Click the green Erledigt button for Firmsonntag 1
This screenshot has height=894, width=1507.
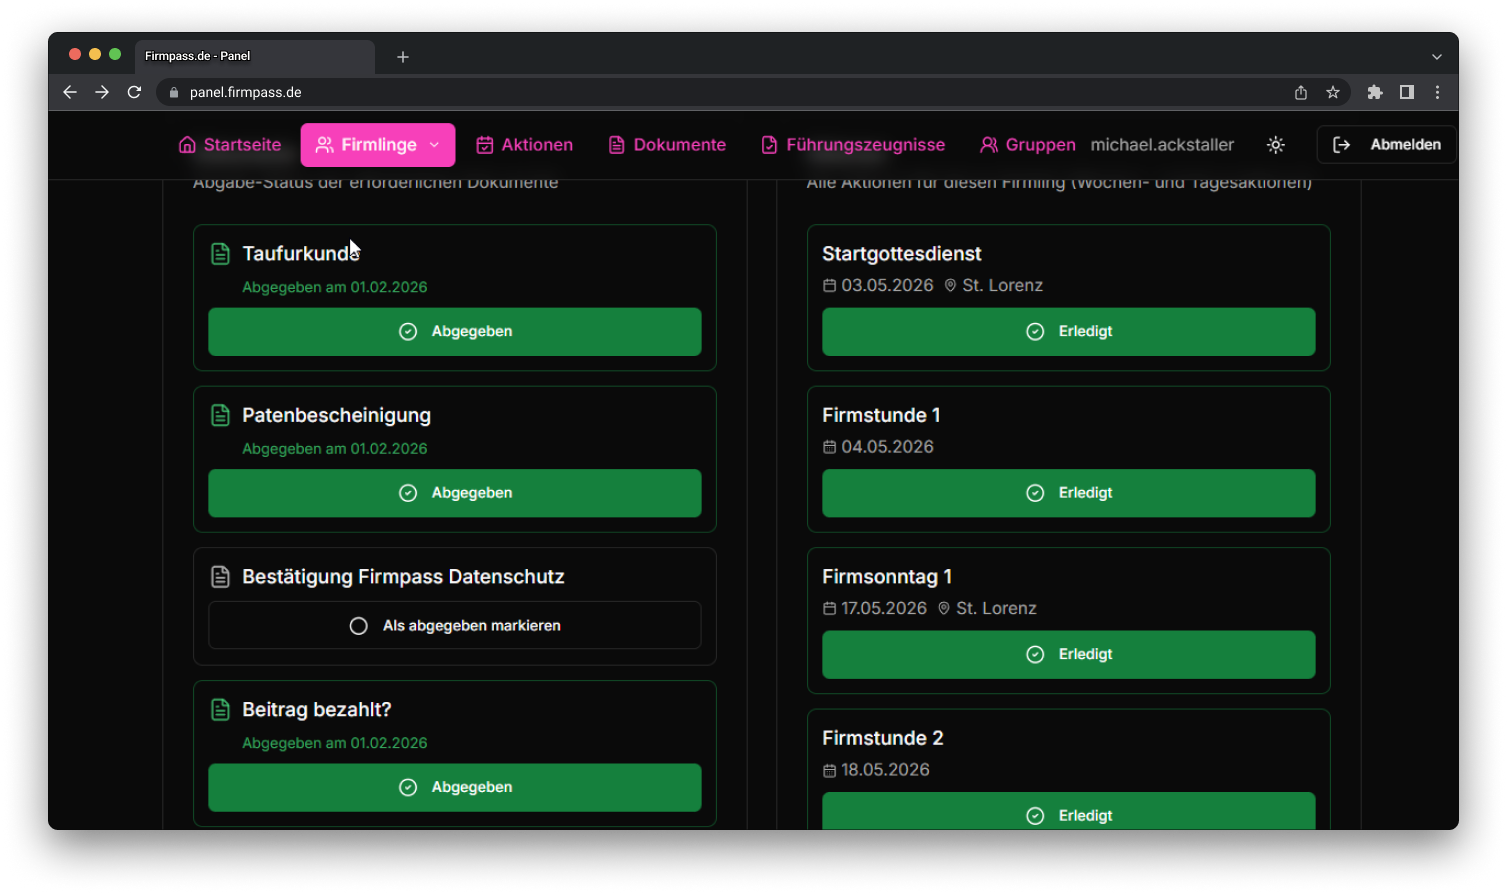coord(1068,654)
